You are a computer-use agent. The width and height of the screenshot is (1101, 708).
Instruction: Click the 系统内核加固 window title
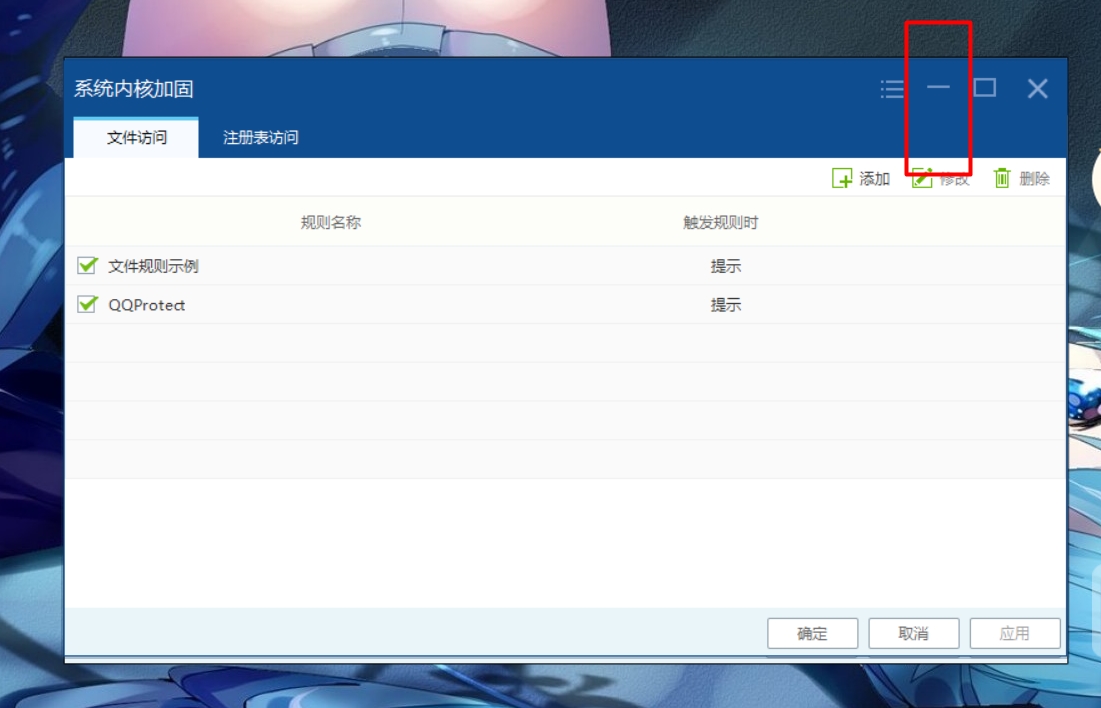133,89
